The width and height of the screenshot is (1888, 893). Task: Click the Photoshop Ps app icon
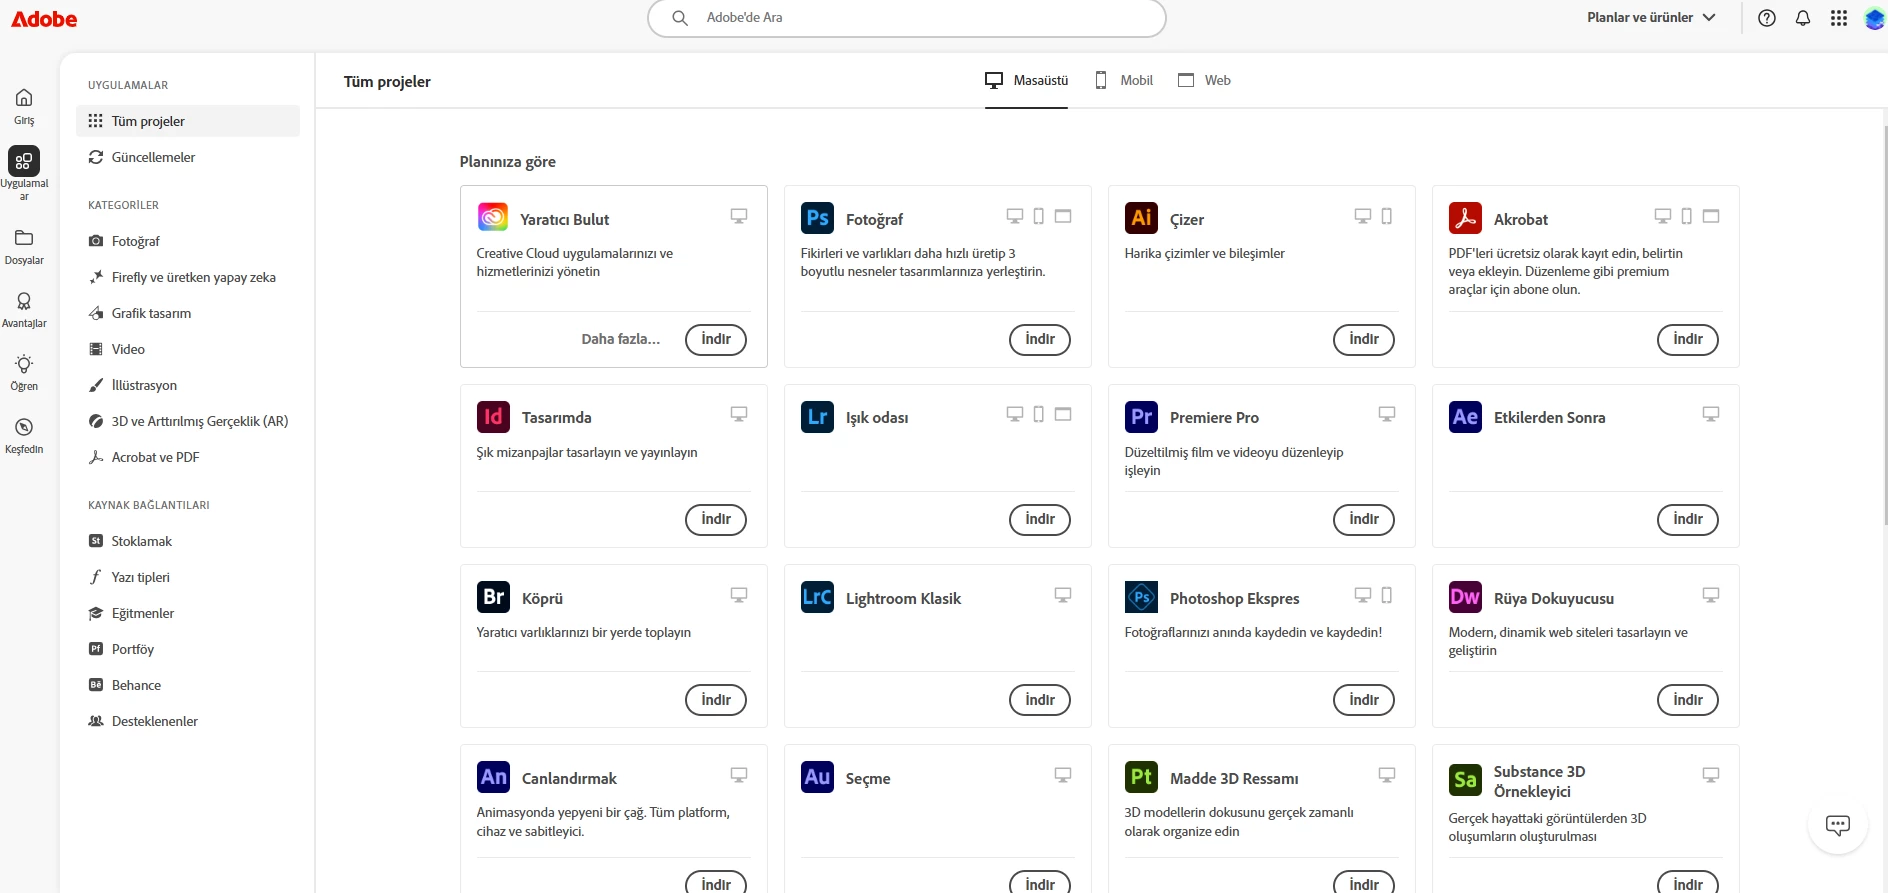pos(817,218)
